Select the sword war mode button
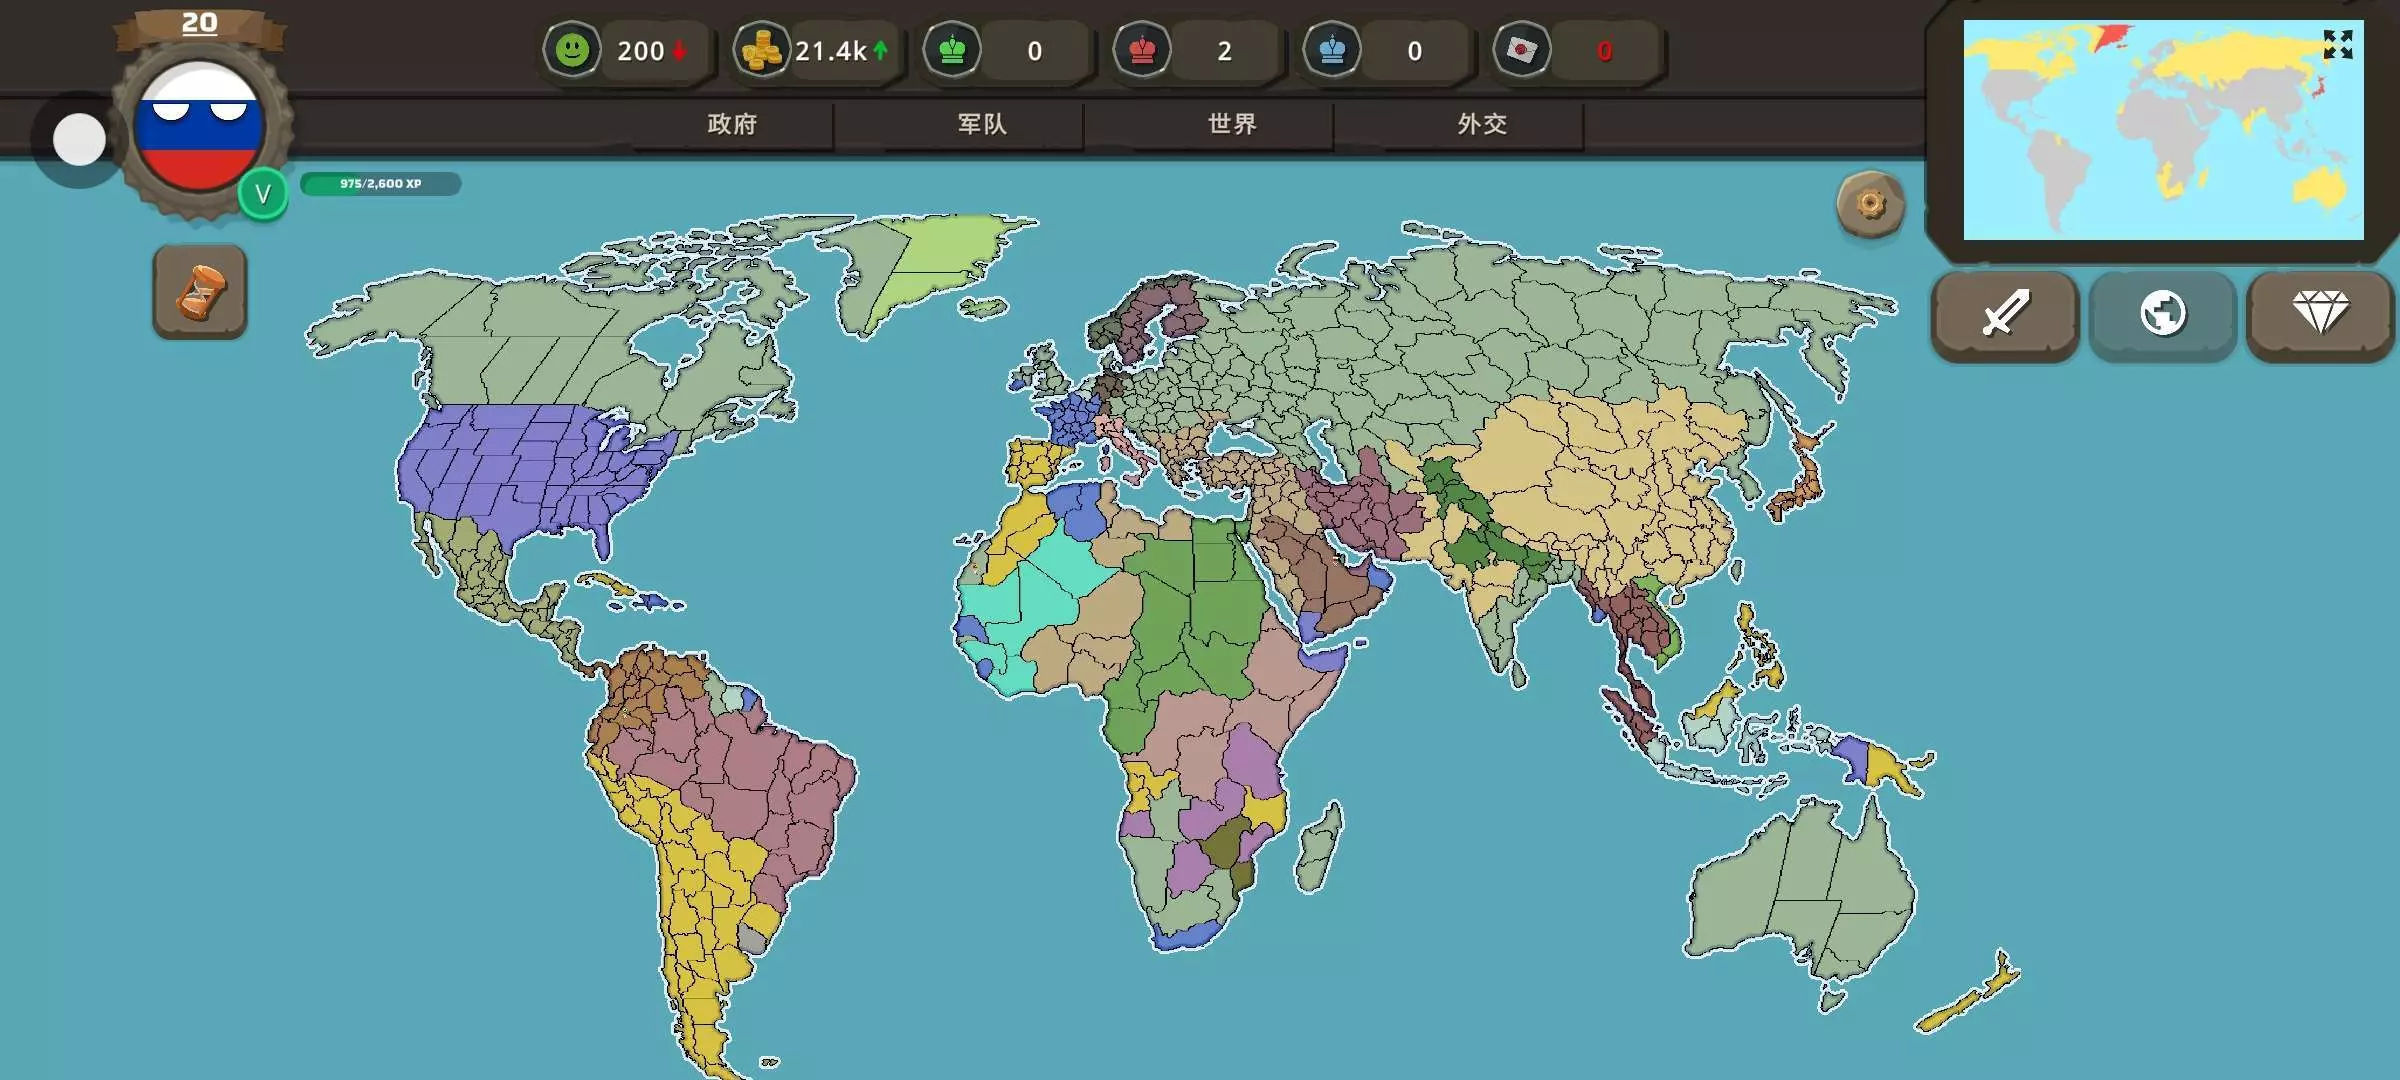 coord(2005,314)
